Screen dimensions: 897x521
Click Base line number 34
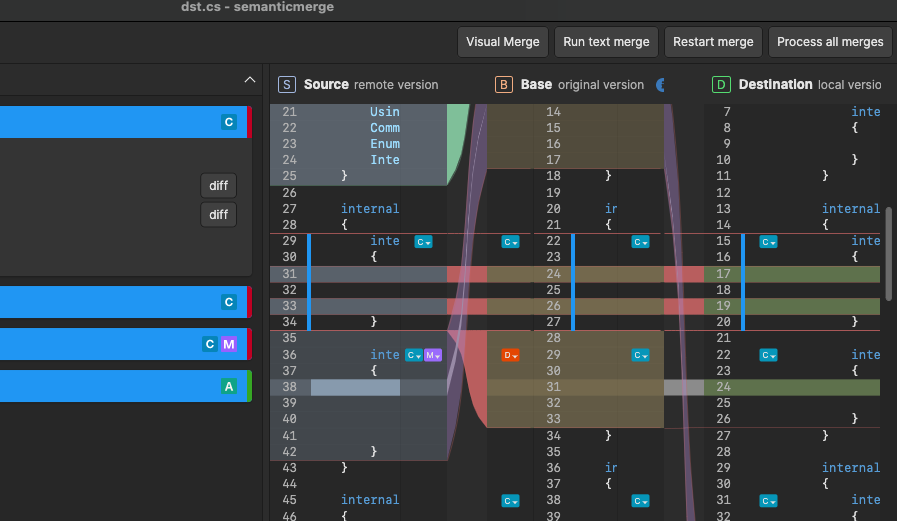pos(553,436)
